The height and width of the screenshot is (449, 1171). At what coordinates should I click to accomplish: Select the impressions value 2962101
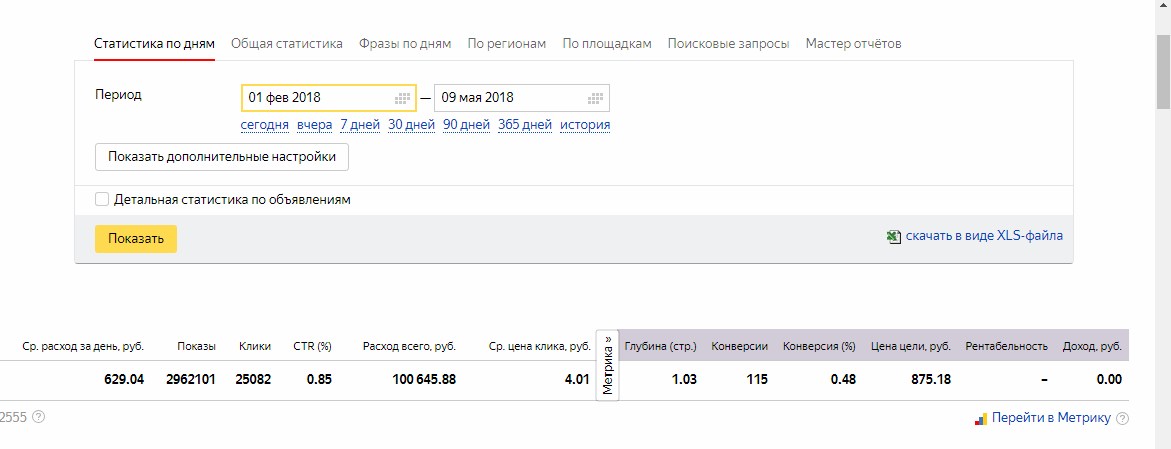click(191, 380)
